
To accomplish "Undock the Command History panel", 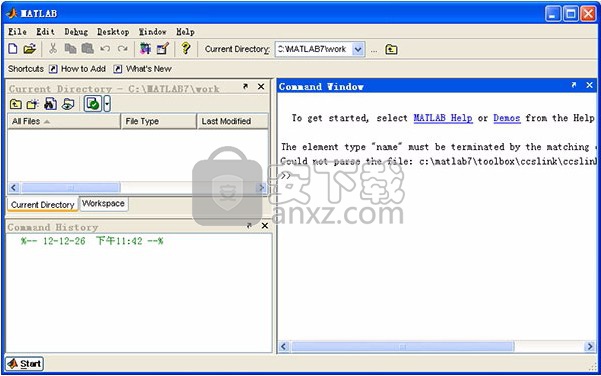I will coord(249,225).
